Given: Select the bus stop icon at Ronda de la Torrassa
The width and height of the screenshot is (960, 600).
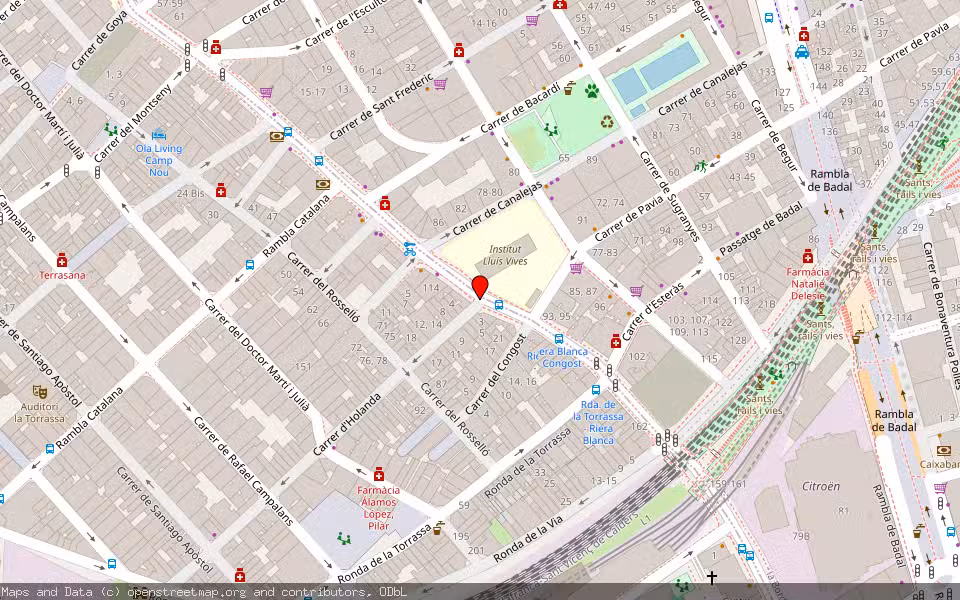Looking at the screenshot, I should coord(595,390).
